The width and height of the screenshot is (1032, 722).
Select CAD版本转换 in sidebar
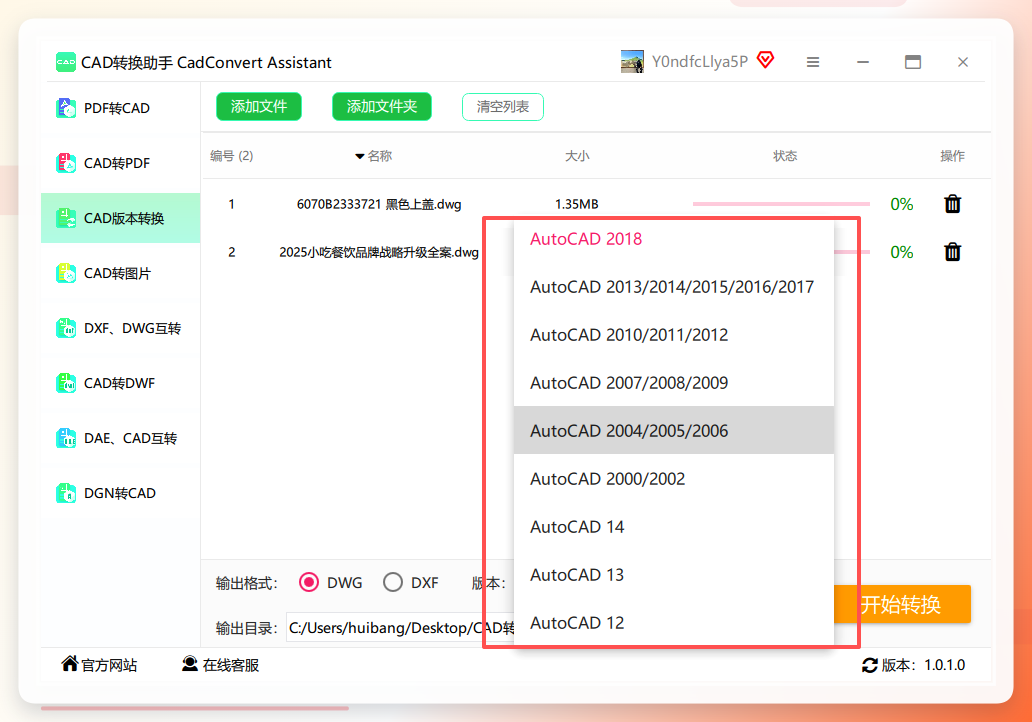click(120, 219)
